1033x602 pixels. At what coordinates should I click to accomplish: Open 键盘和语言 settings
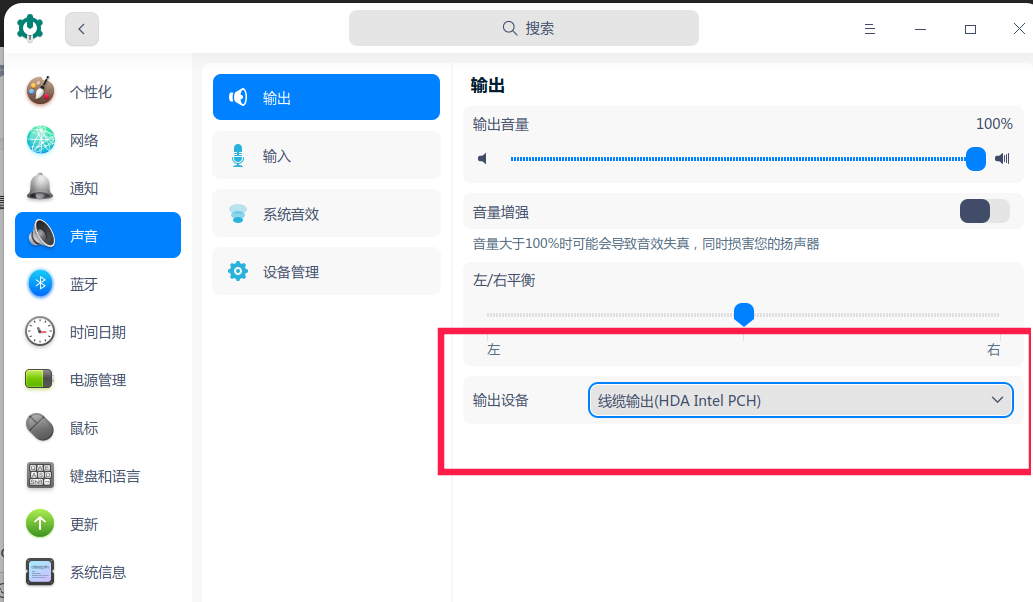pyautogui.click(x=98, y=476)
